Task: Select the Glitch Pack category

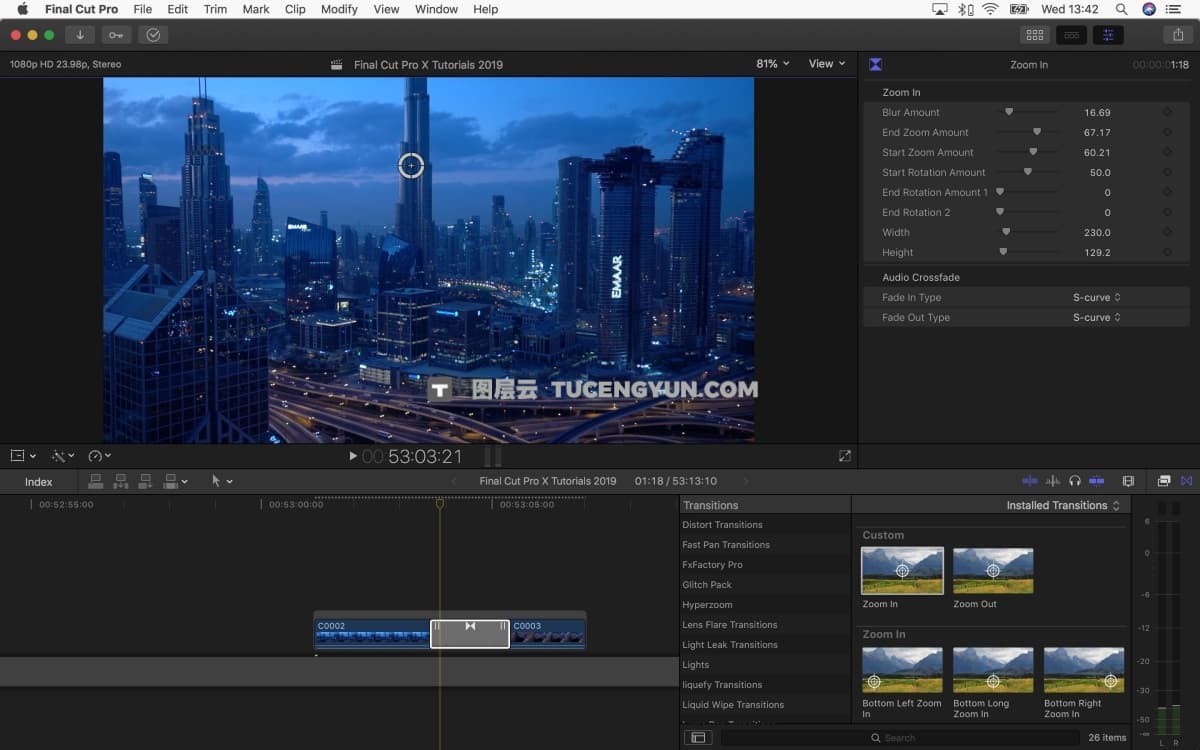Action: [x=707, y=585]
